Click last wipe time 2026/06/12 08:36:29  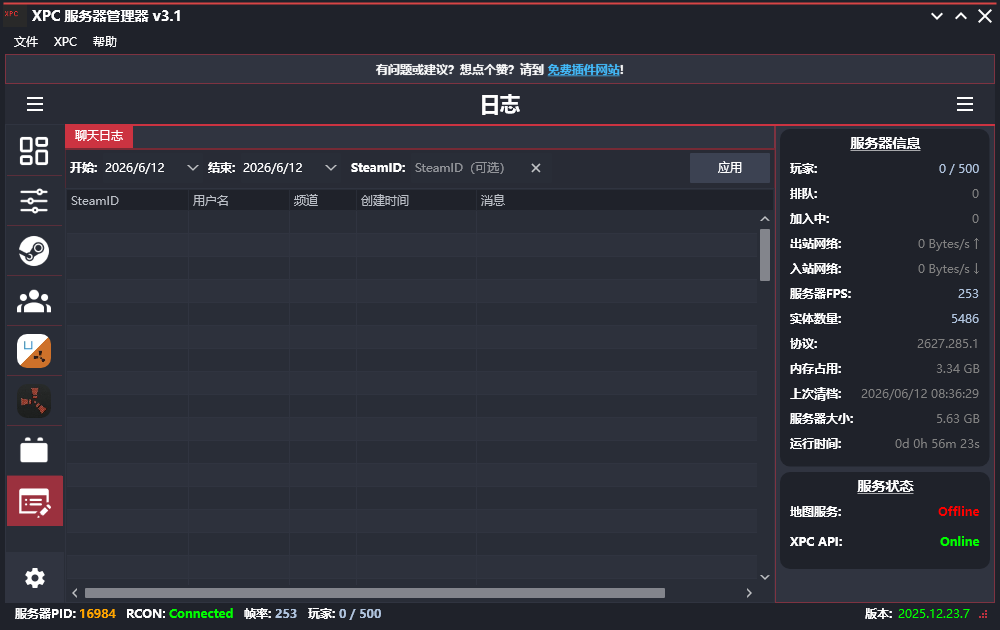(920, 393)
